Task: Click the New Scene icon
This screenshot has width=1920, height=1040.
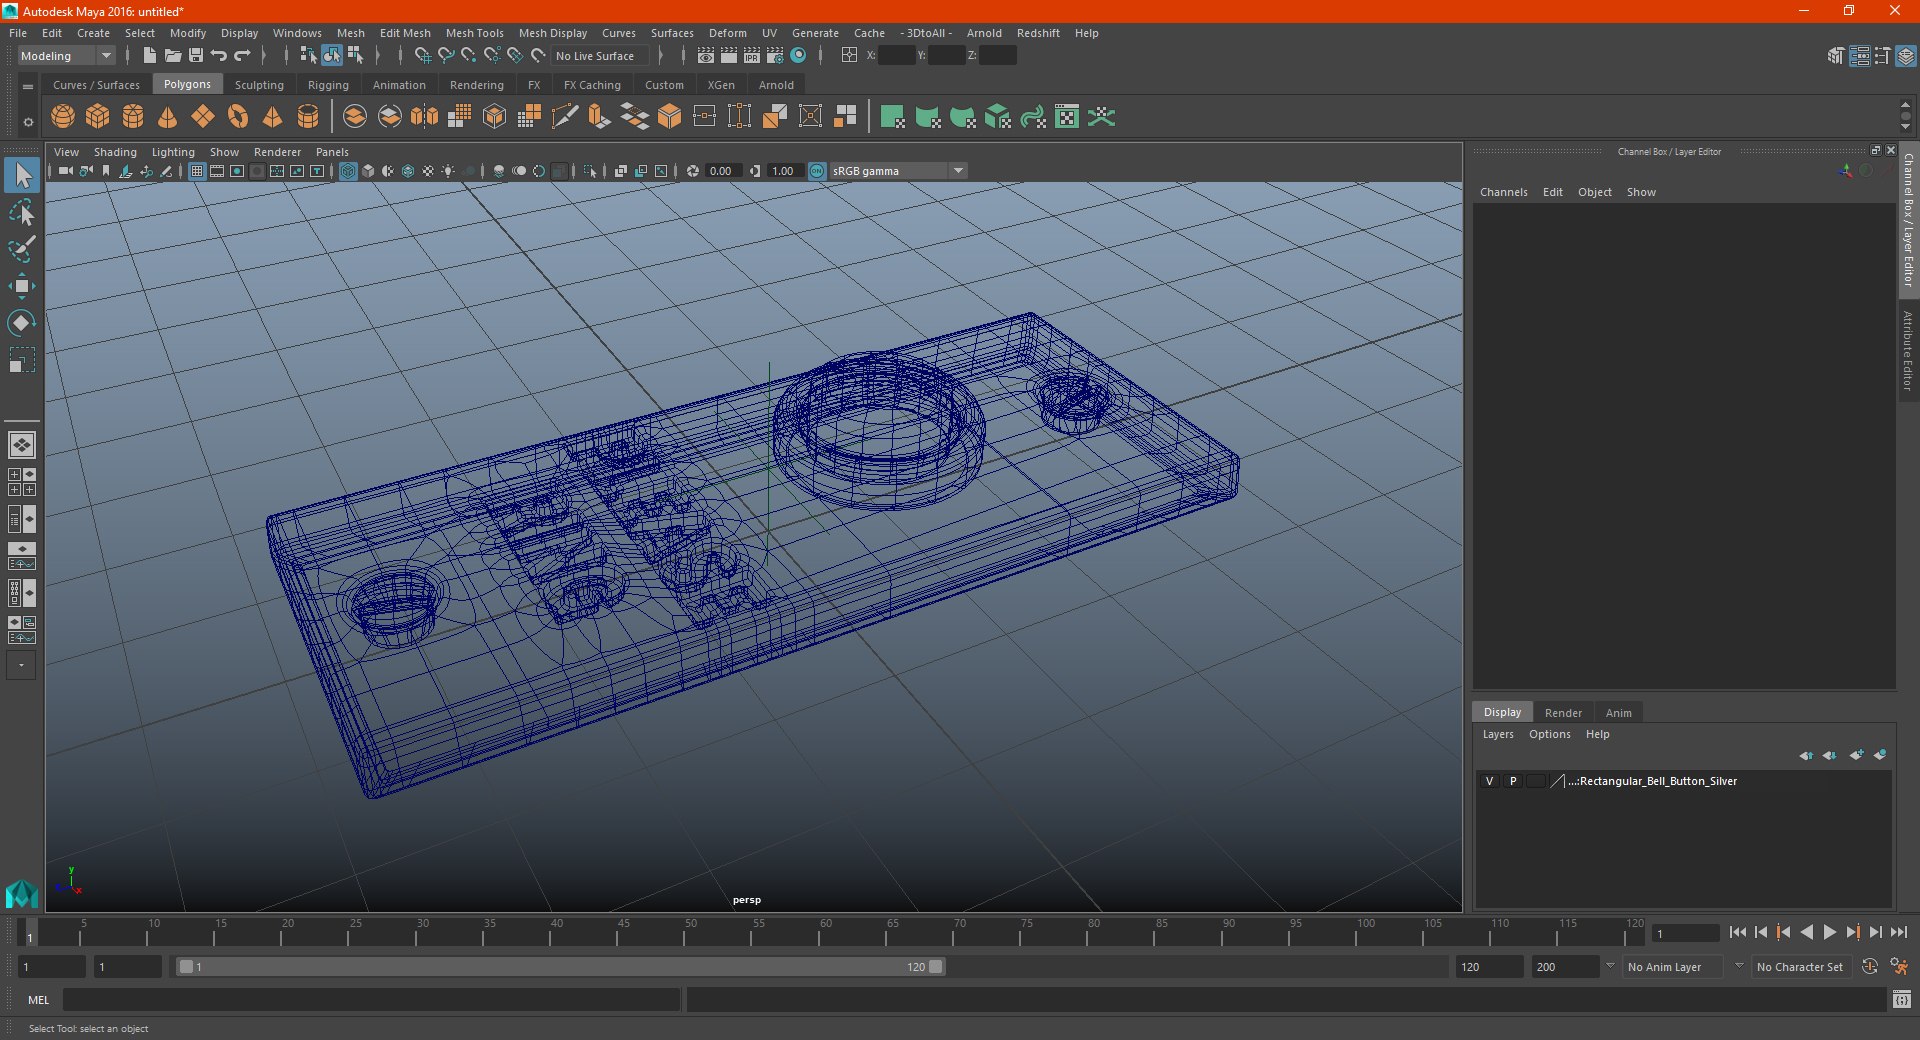Action: [x=150, y=56]
